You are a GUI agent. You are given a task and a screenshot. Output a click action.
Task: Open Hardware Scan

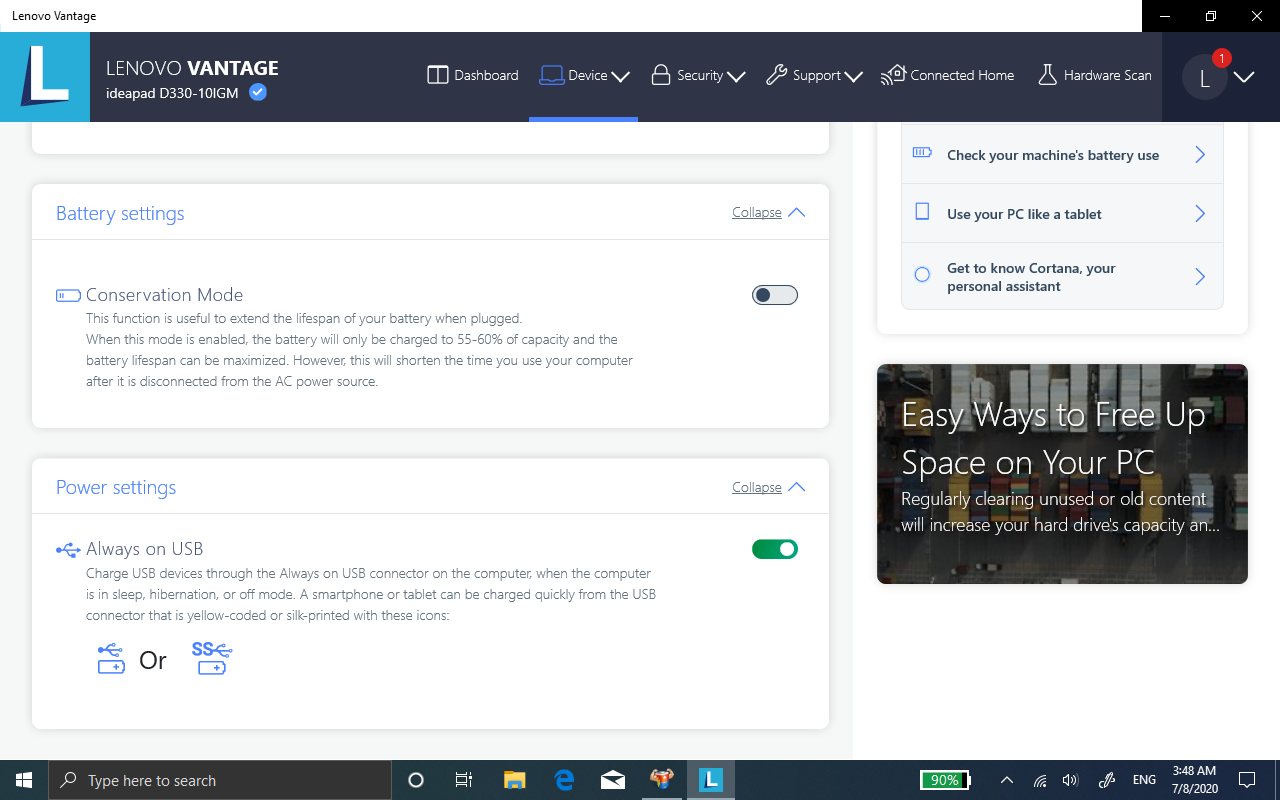[1094, 75]
